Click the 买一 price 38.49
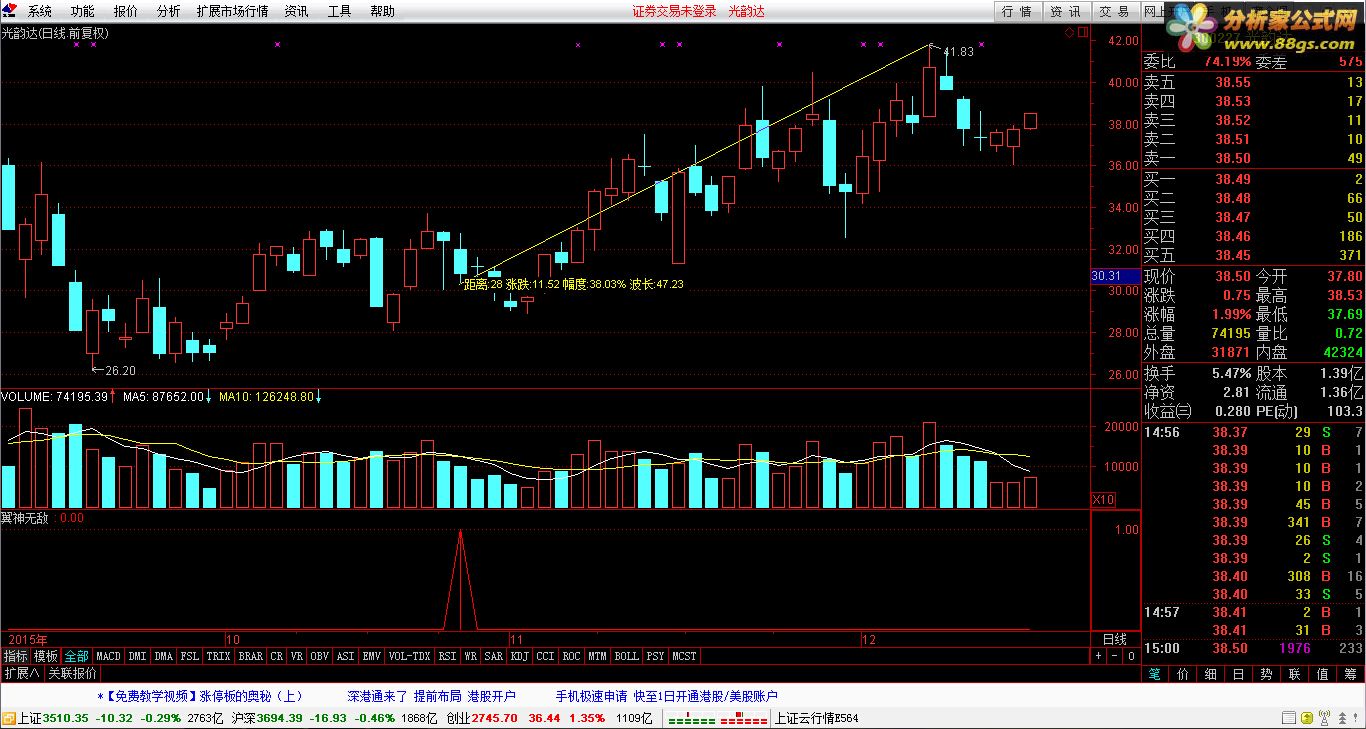Viewport: 1366px width, 729px height. coord(1233,179)
